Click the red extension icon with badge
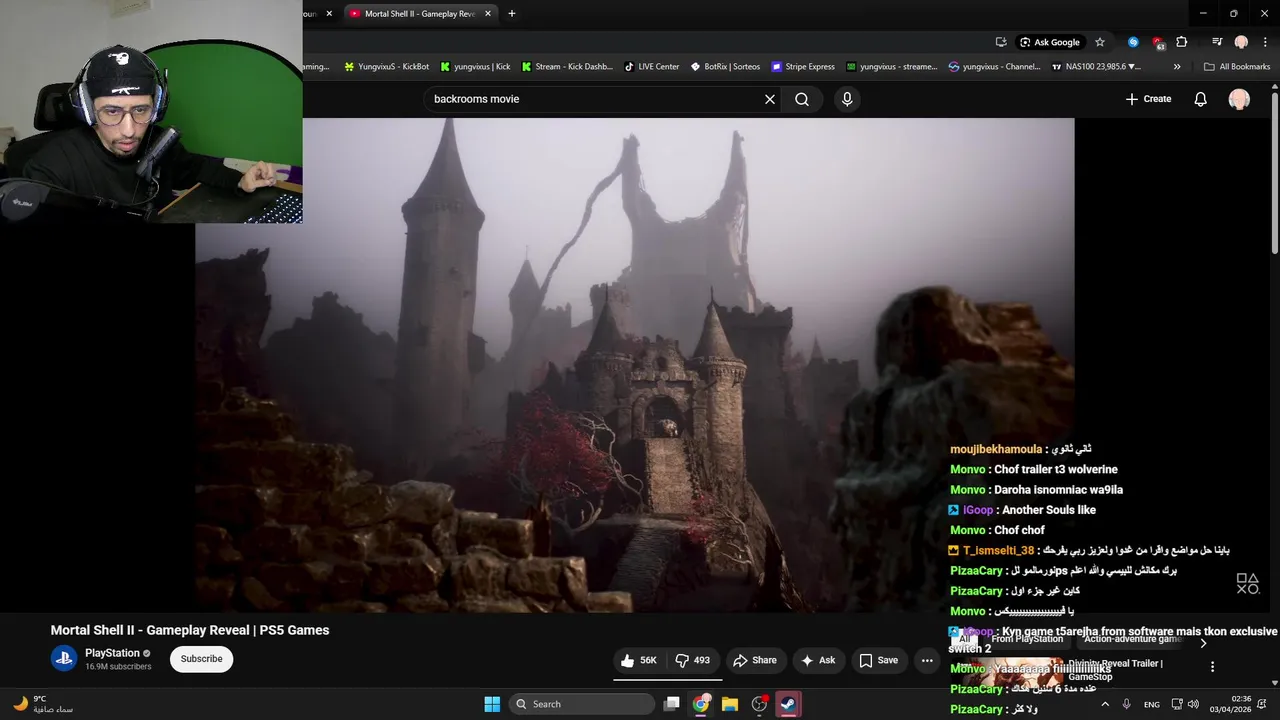Viewport: 1280px width, 720px height. pos(1158,42)
